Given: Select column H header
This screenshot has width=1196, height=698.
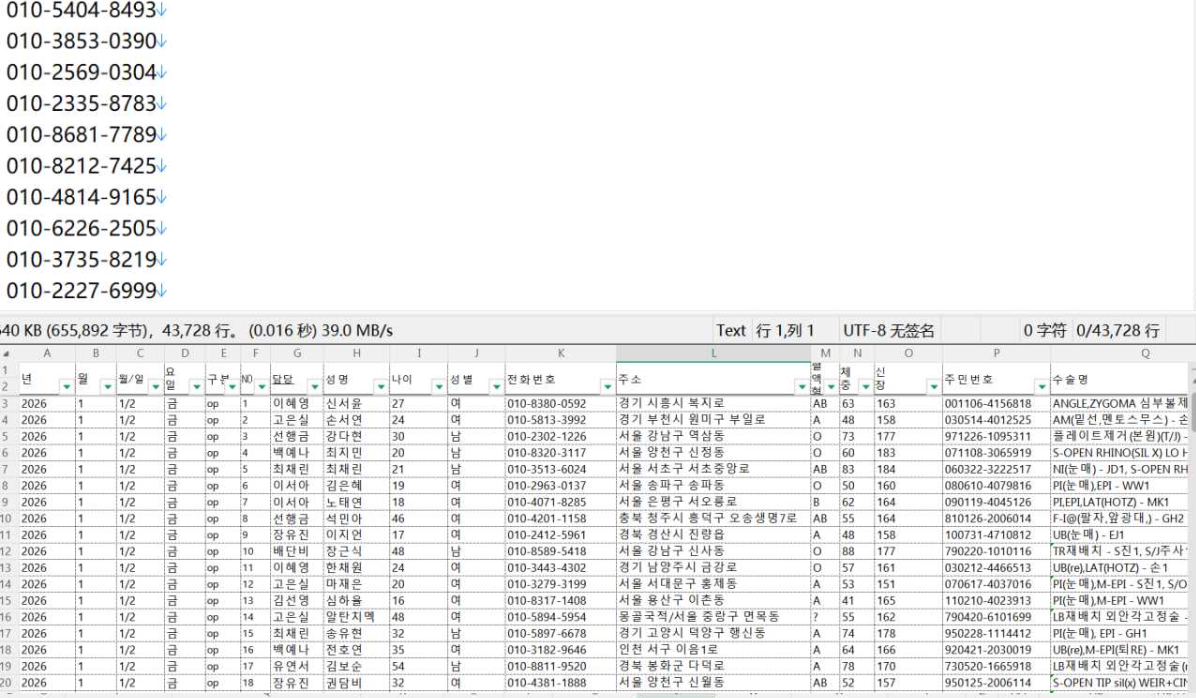Looking at the screenshot, I should 356,353.
